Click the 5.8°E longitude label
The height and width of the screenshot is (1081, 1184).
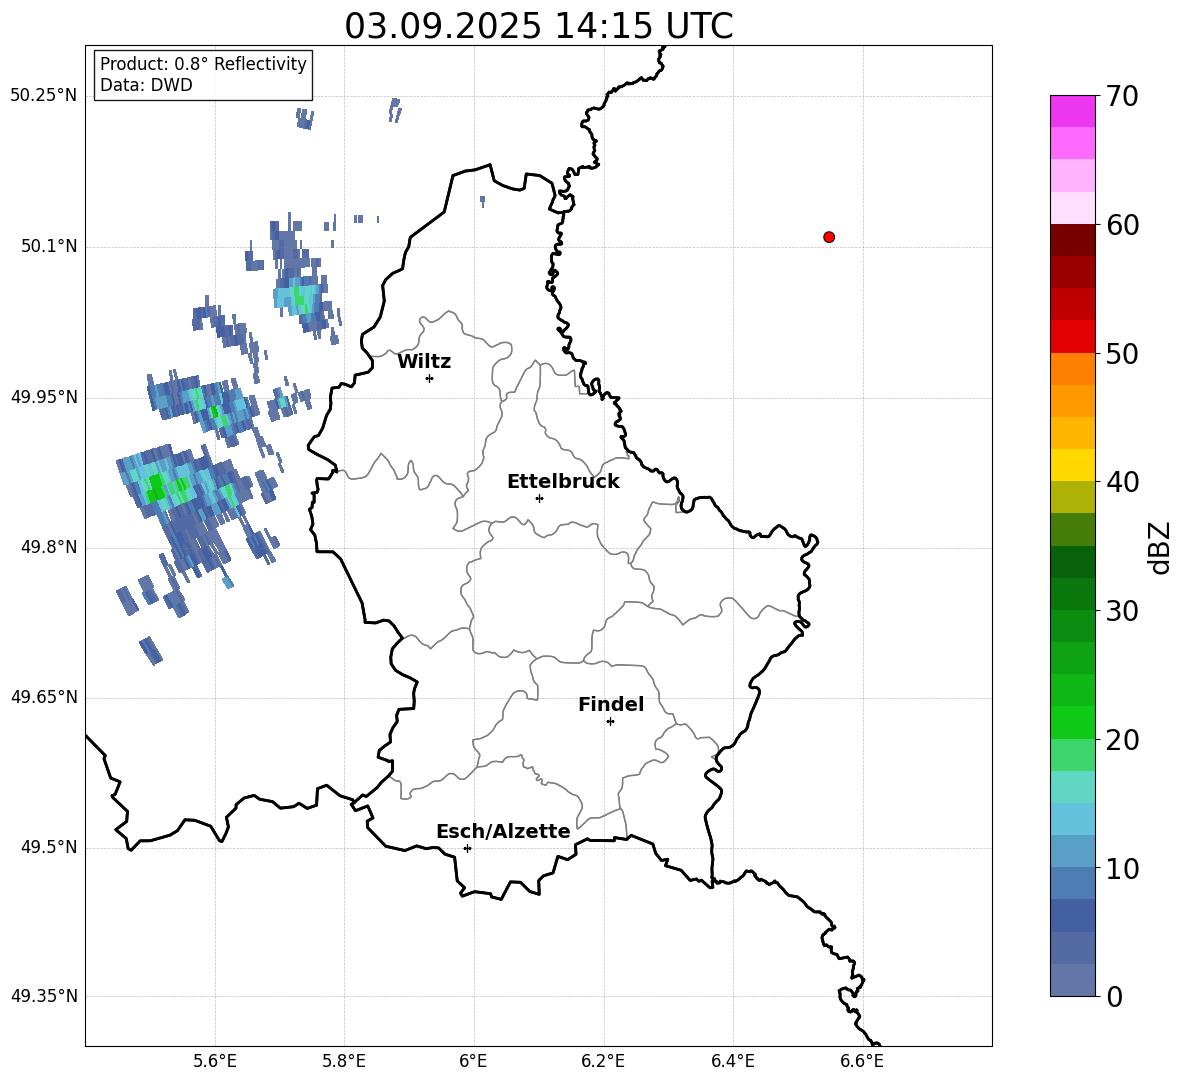click(x=344, y=1061)
